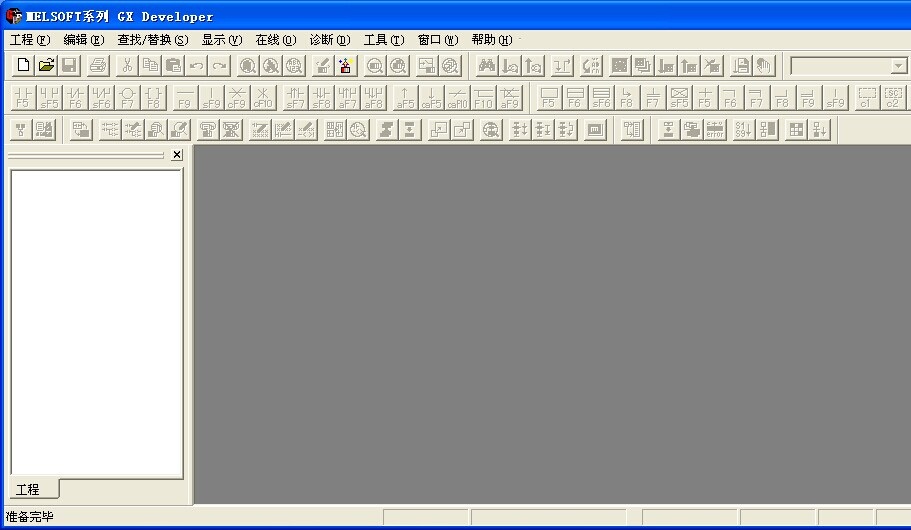Select the 工程 tab below project panel
This screenshot has height=530, width=911.
click(x=34, y=489)
